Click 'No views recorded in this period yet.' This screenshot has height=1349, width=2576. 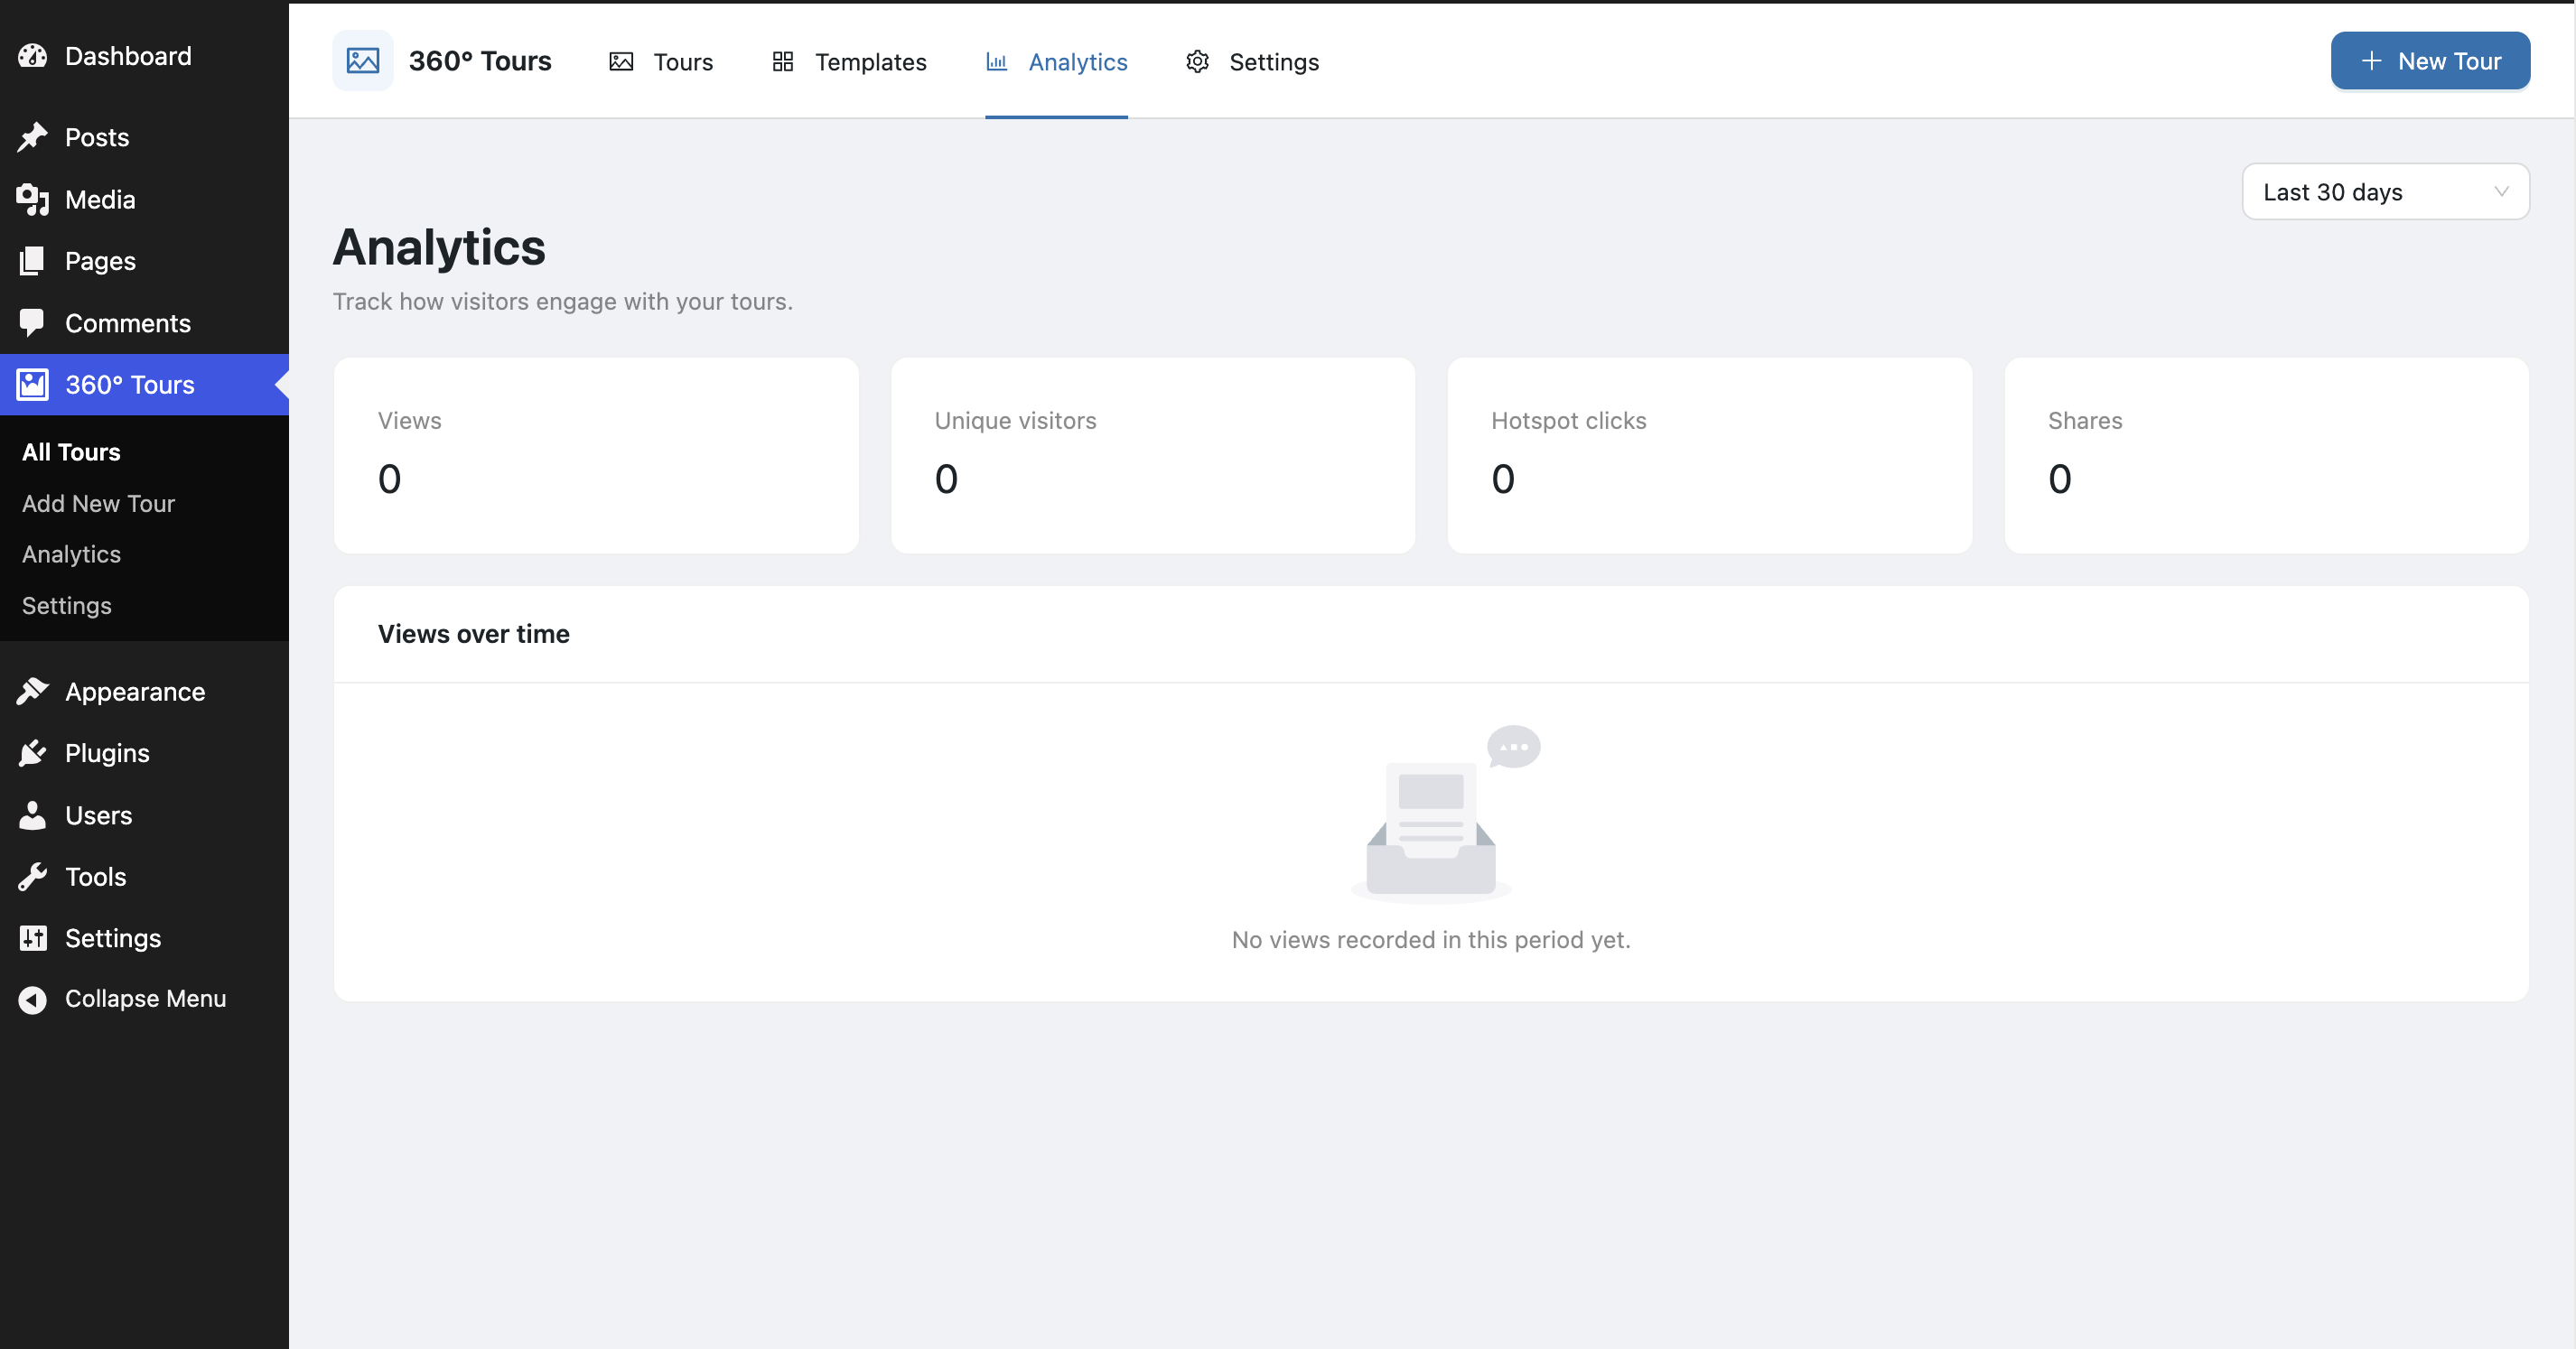pyautogui.click(x=1431, y=940)
